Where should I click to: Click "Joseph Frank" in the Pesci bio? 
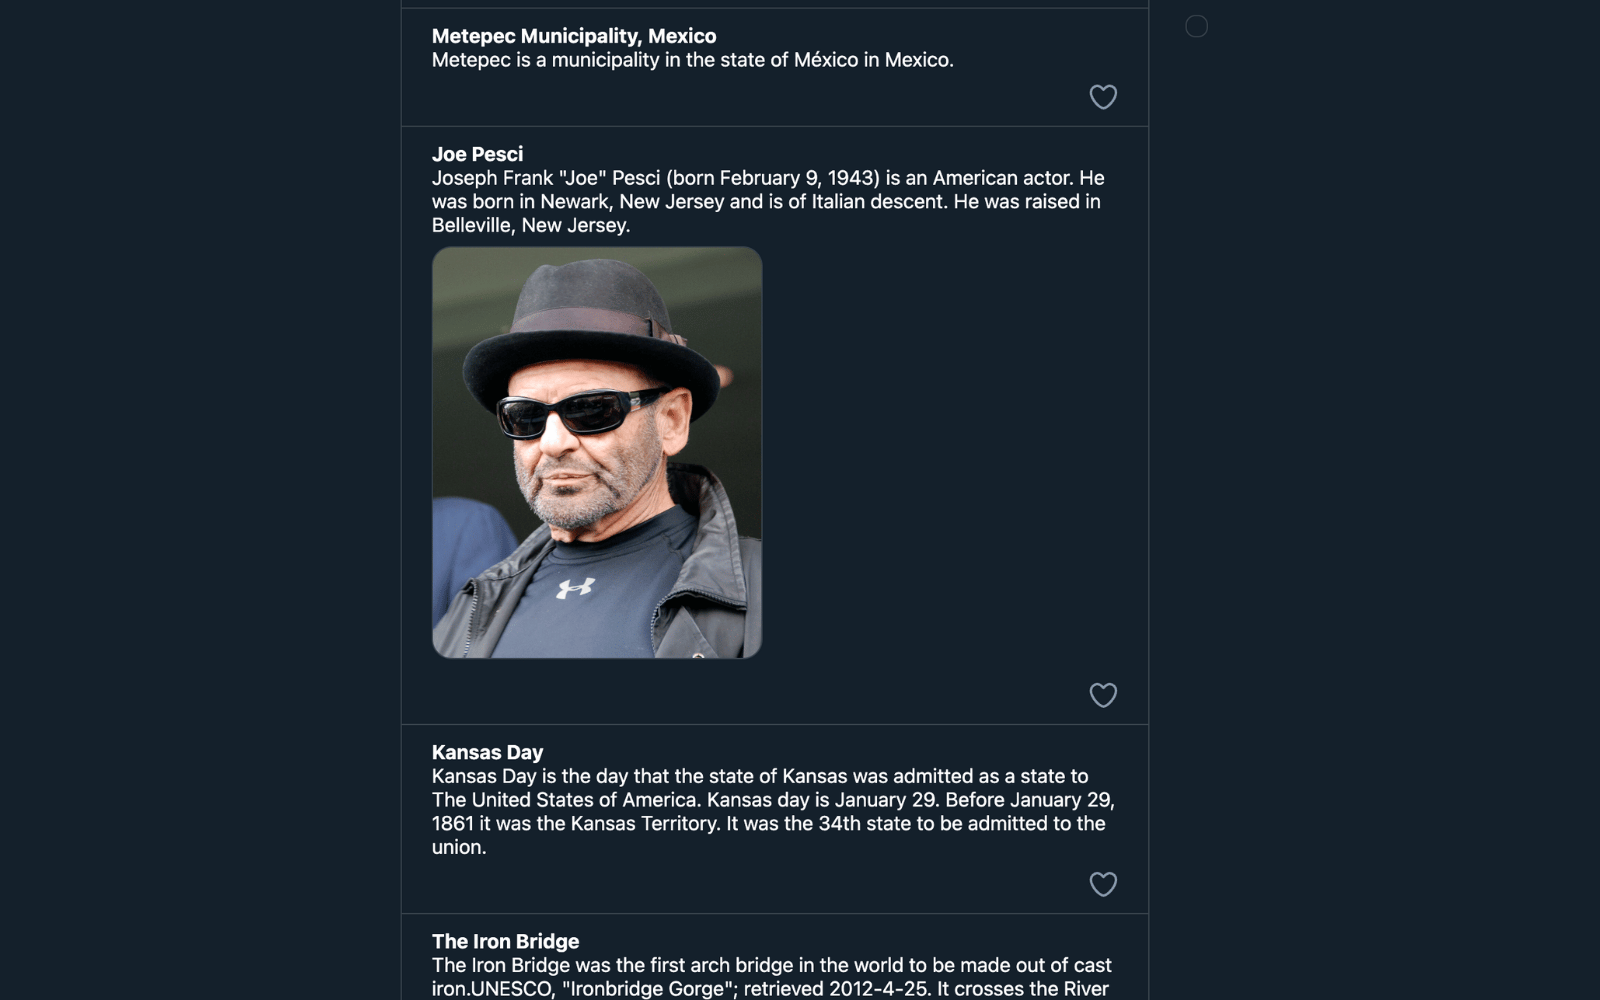point(492,178)
